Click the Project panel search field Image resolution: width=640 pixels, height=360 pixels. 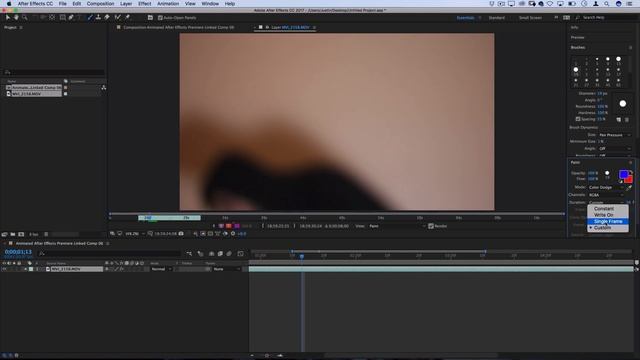tap(54, 72)
